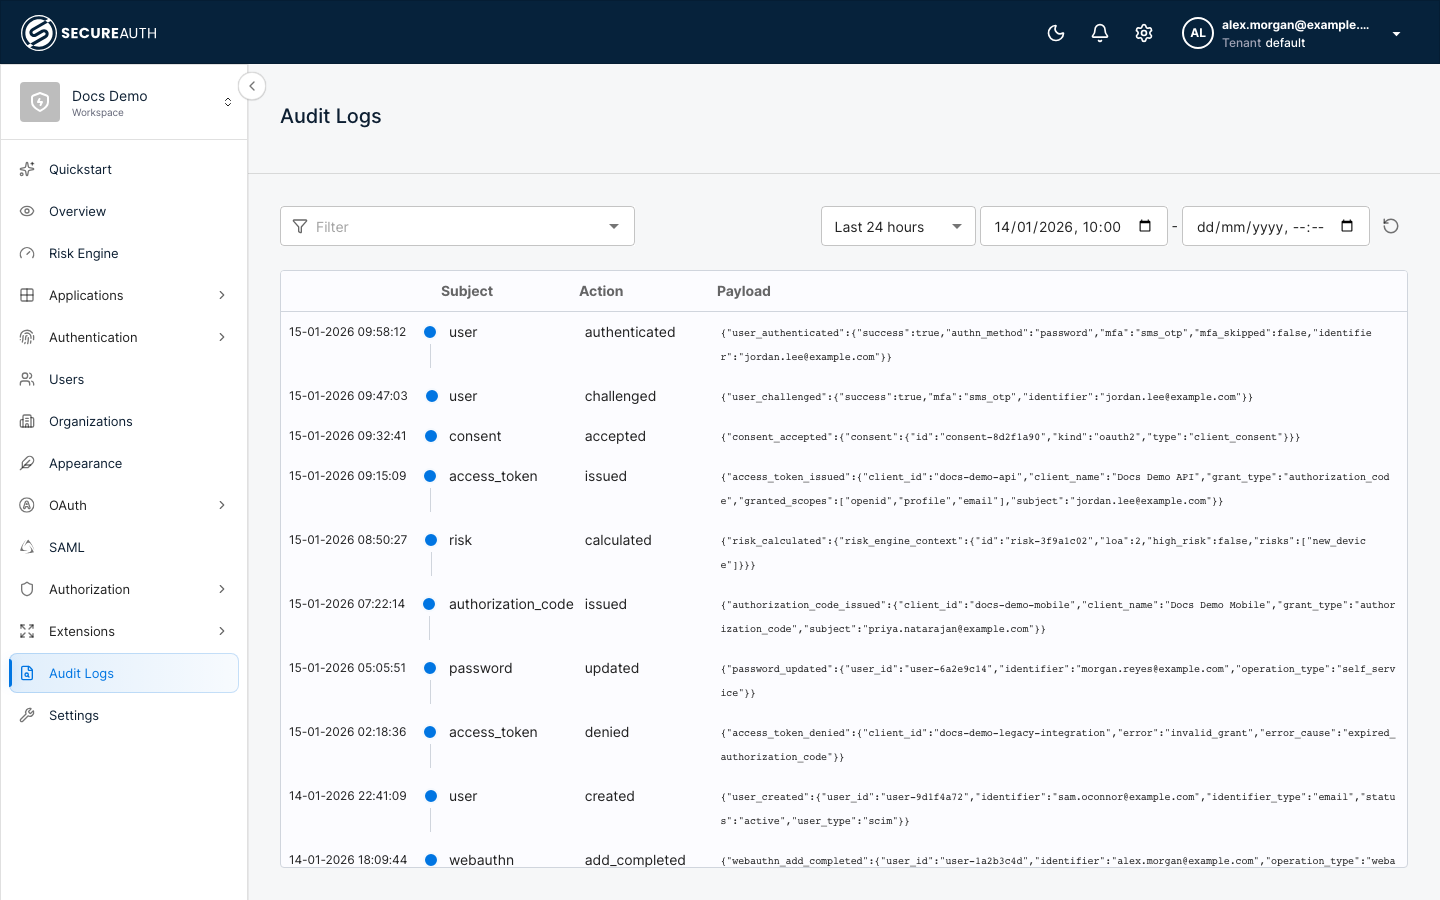Click the AL user avatar

pos(1197,33)
